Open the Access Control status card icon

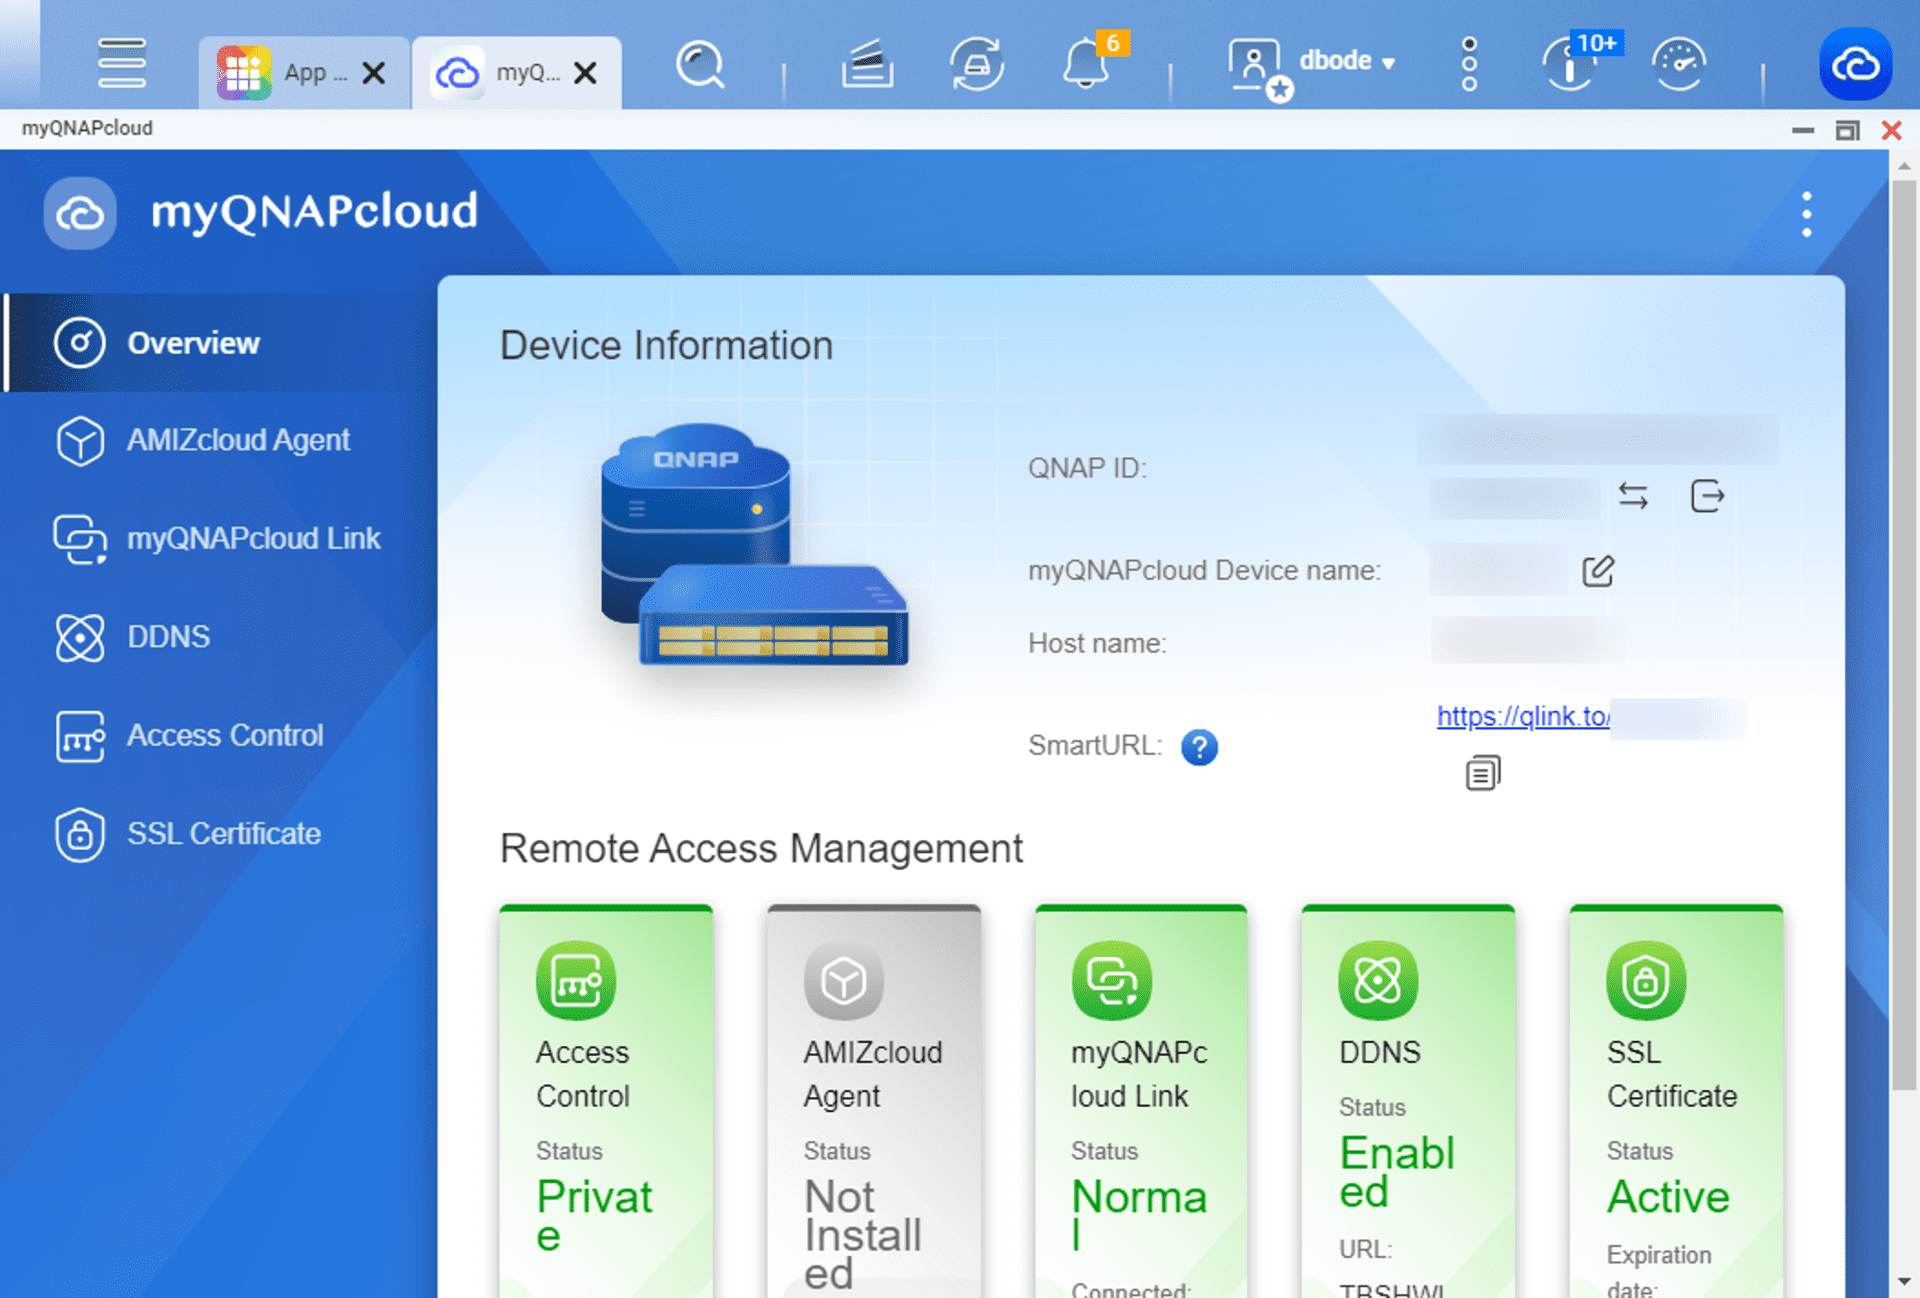click(576, 981)
